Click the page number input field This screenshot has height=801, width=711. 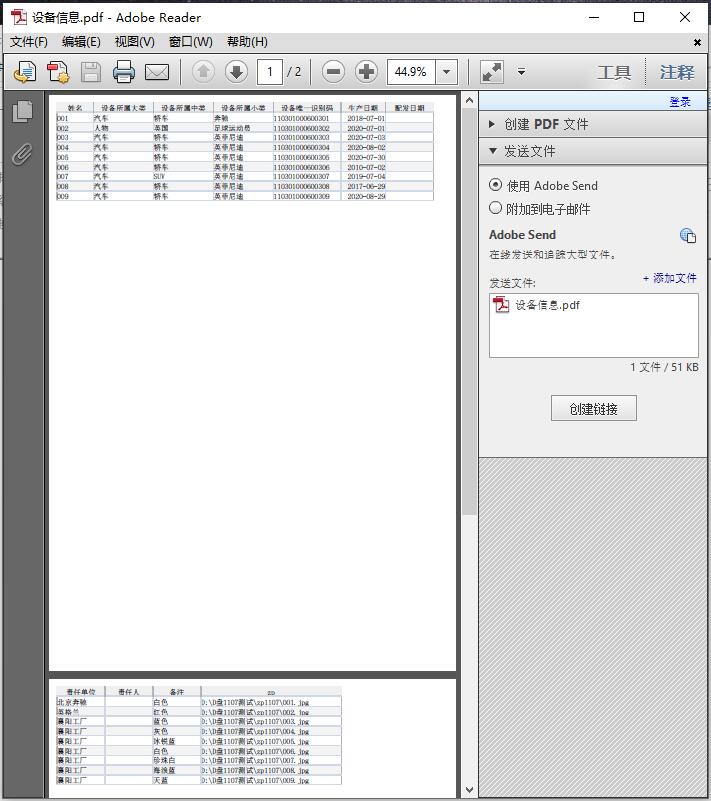pos(270,72)
